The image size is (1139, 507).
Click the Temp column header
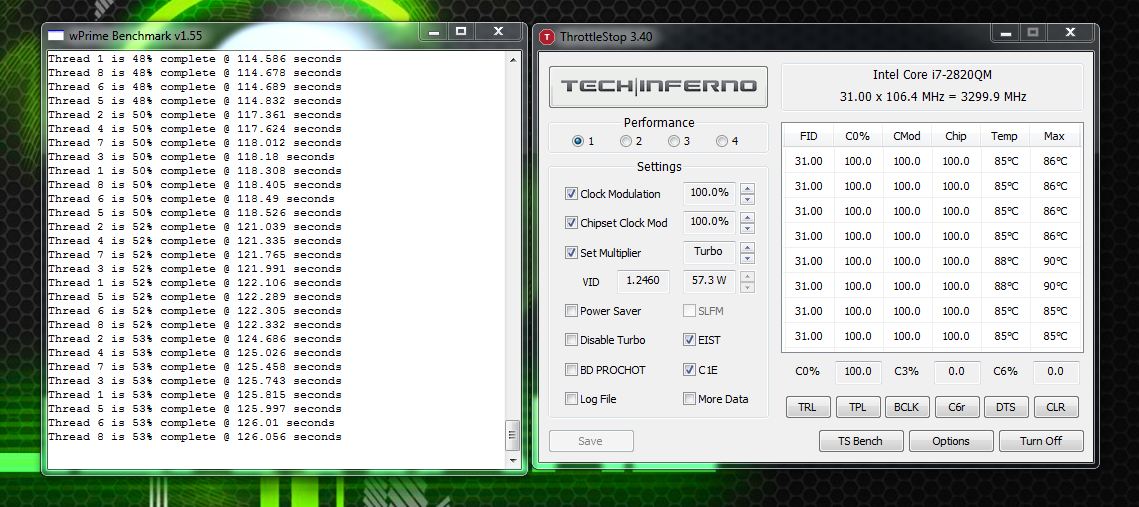tap(1005, 136)
